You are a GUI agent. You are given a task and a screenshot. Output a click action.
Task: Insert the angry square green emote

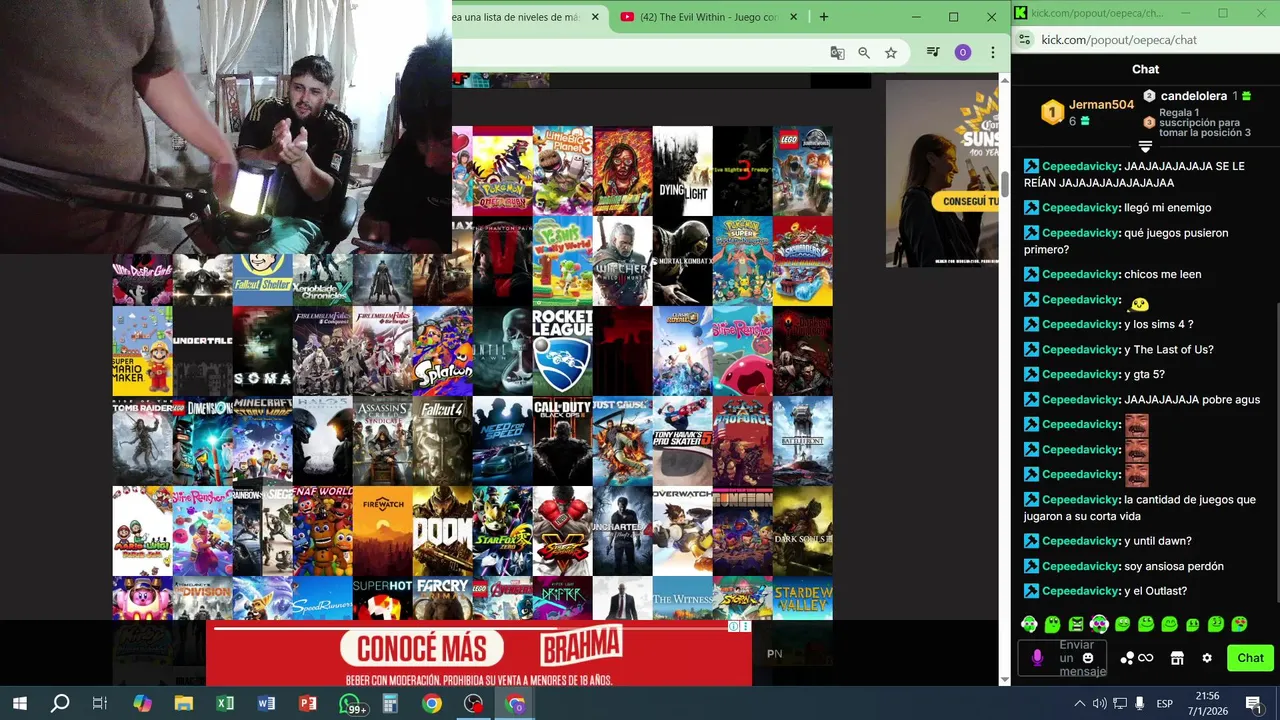tap(1076, 624)
